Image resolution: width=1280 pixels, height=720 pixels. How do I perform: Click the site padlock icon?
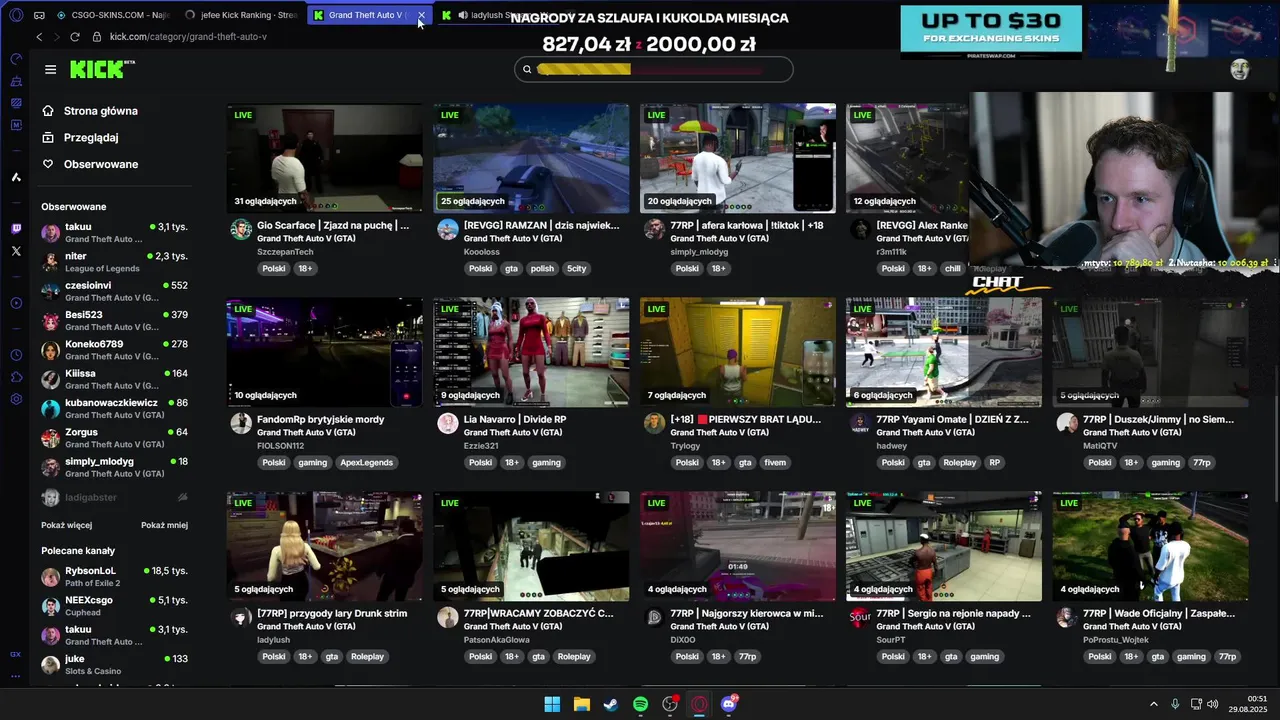point(97,37)
